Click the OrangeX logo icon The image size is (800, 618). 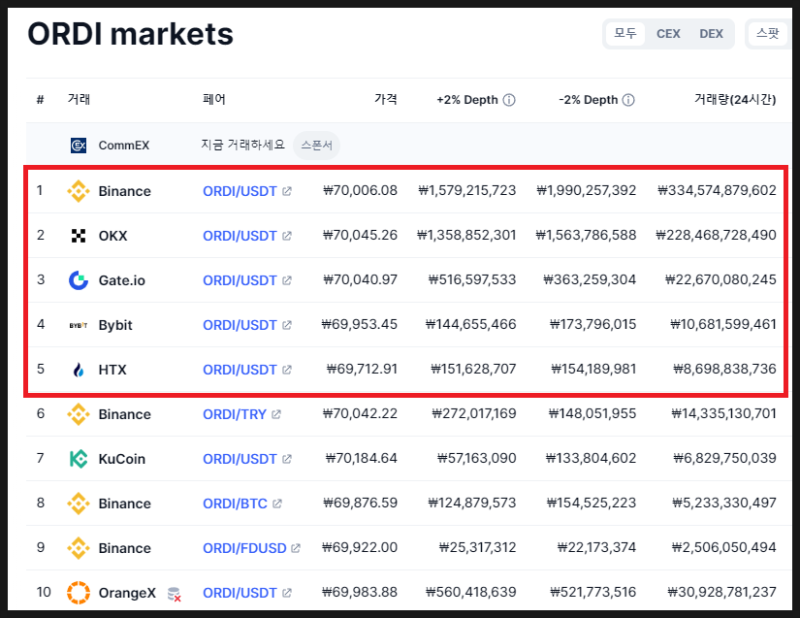point(78,592)
